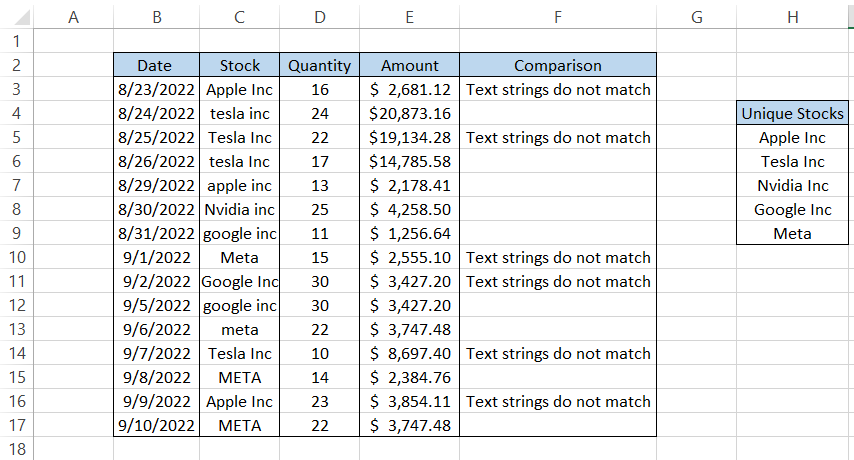Click the amount $20,873.16 cell

pos(409,114)
